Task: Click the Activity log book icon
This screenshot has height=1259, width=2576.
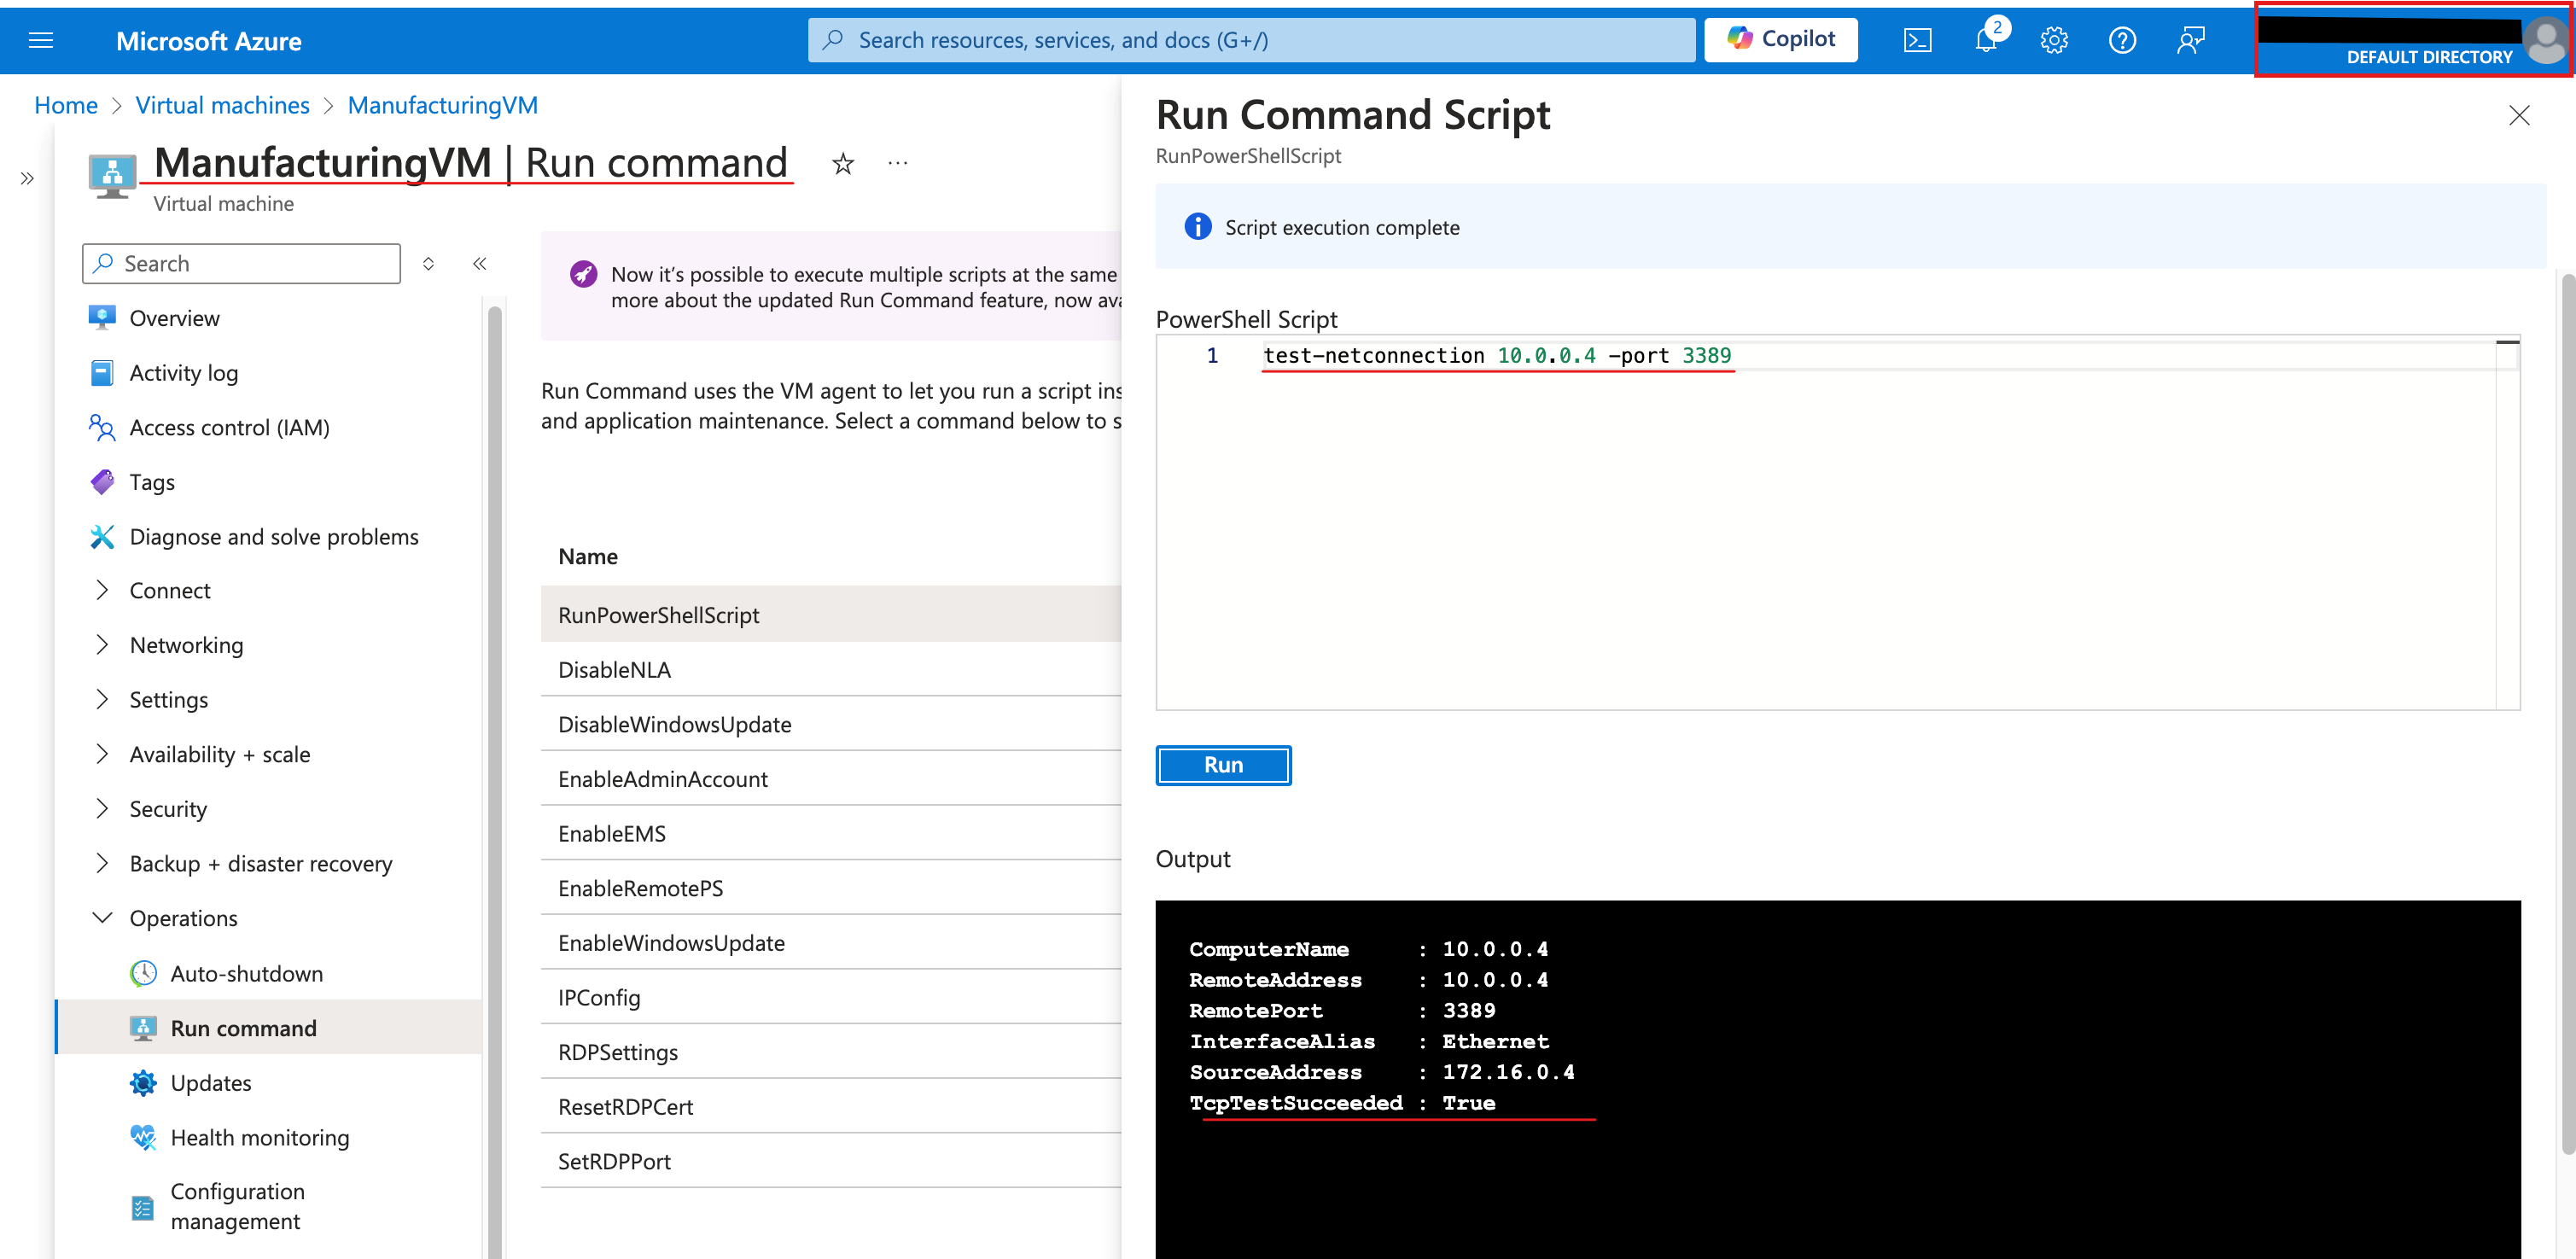Action: [102, 373]
